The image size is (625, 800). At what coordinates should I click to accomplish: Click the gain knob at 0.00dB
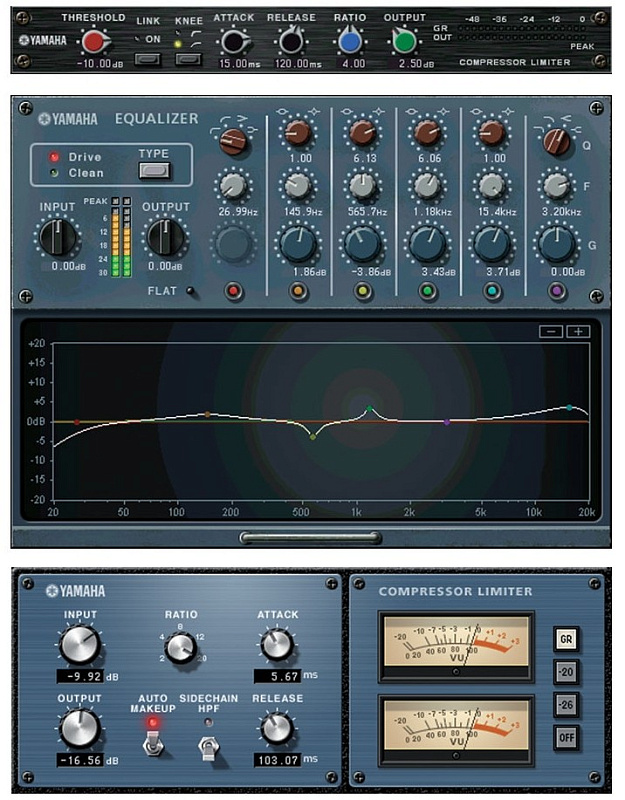point(557,245)
